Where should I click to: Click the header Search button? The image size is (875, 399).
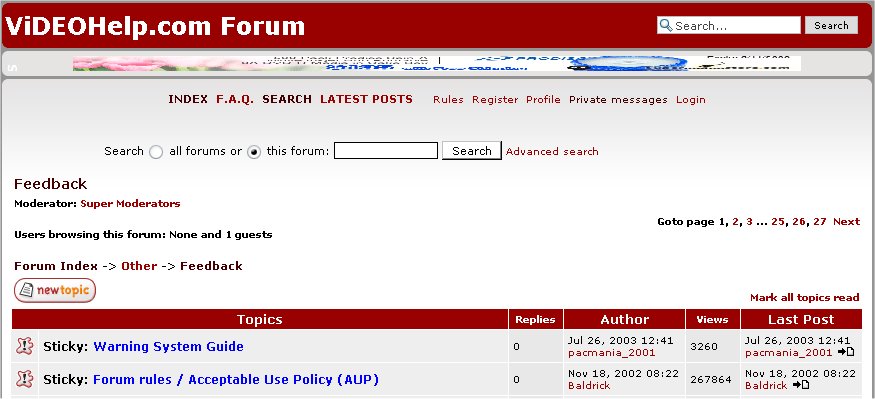[x=831, y=25]
